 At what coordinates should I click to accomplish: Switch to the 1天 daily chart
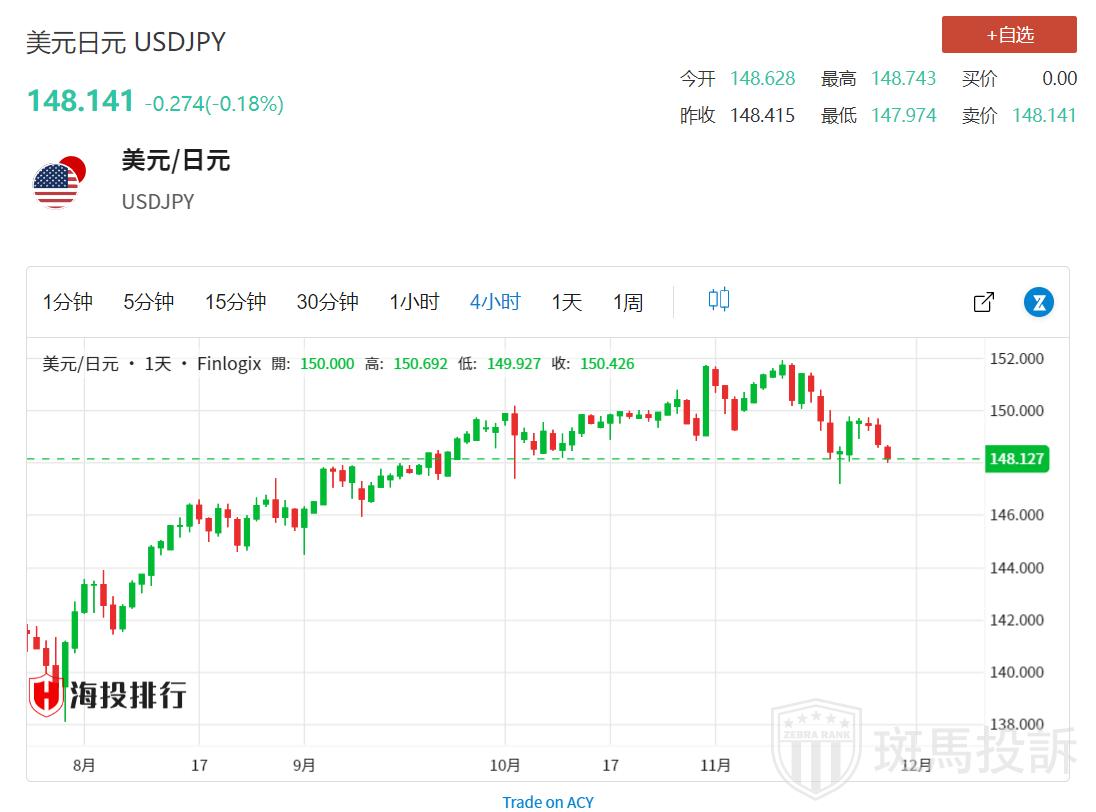coord(566,302)
